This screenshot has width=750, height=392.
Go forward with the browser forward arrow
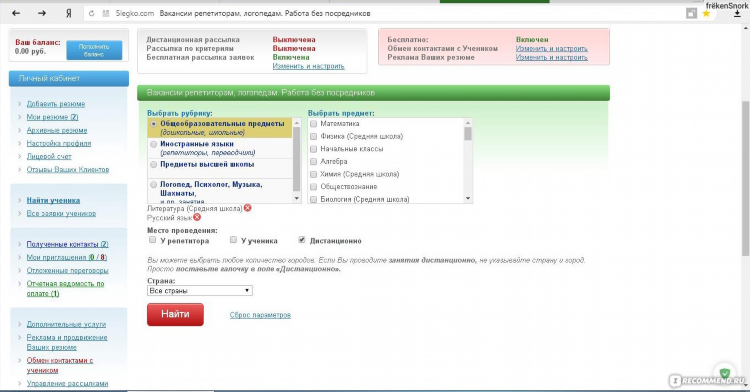tap(42, 13)
